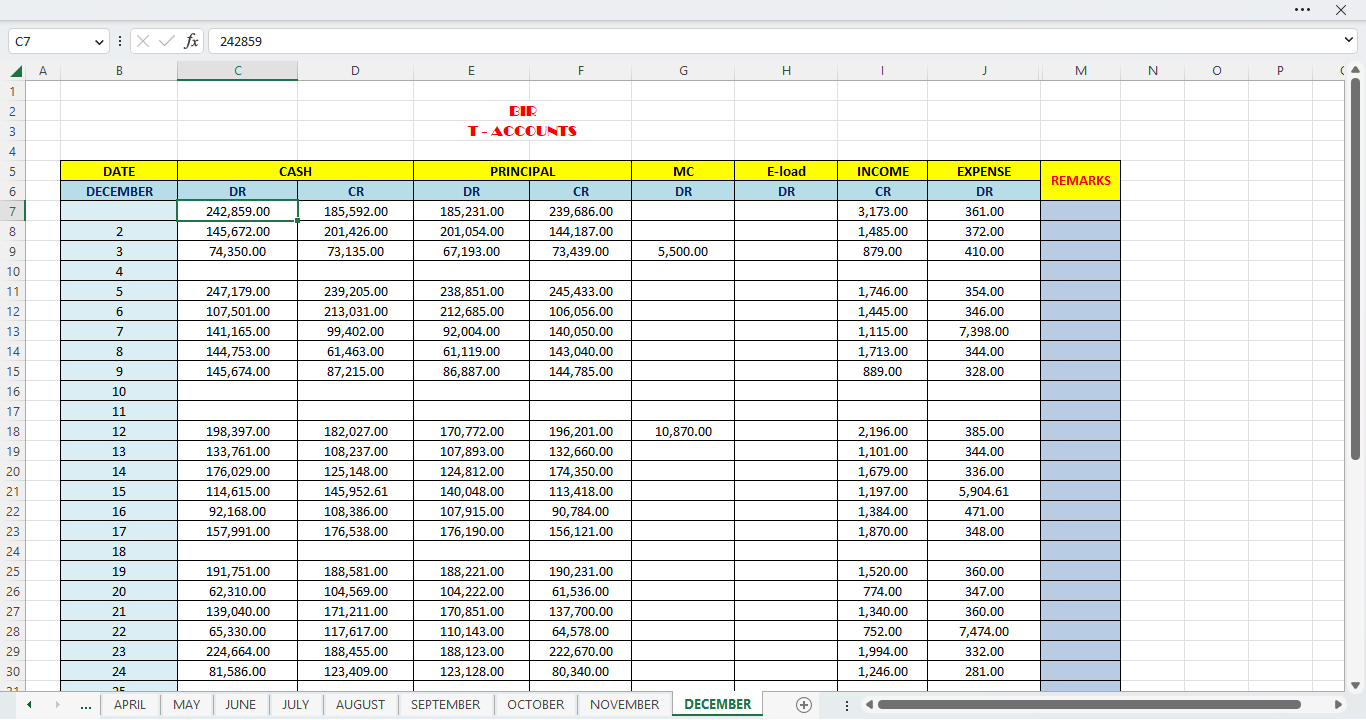Select the DECEMBER sheet tab
This screenshot has height=720, width=1366.
pyautogui.click(x=718, y=705)
